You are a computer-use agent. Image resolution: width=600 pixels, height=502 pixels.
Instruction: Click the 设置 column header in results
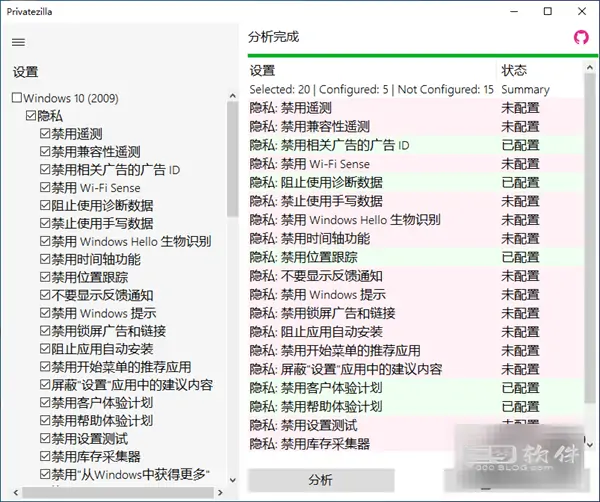(372, 70)
